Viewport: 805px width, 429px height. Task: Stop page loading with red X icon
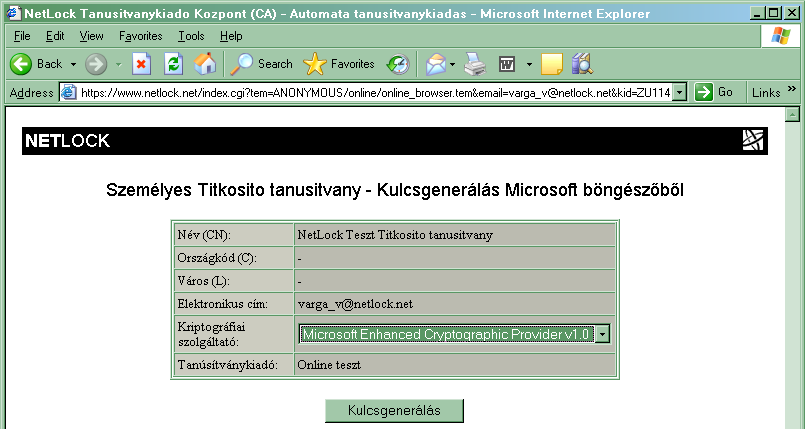tap(141, 64)
